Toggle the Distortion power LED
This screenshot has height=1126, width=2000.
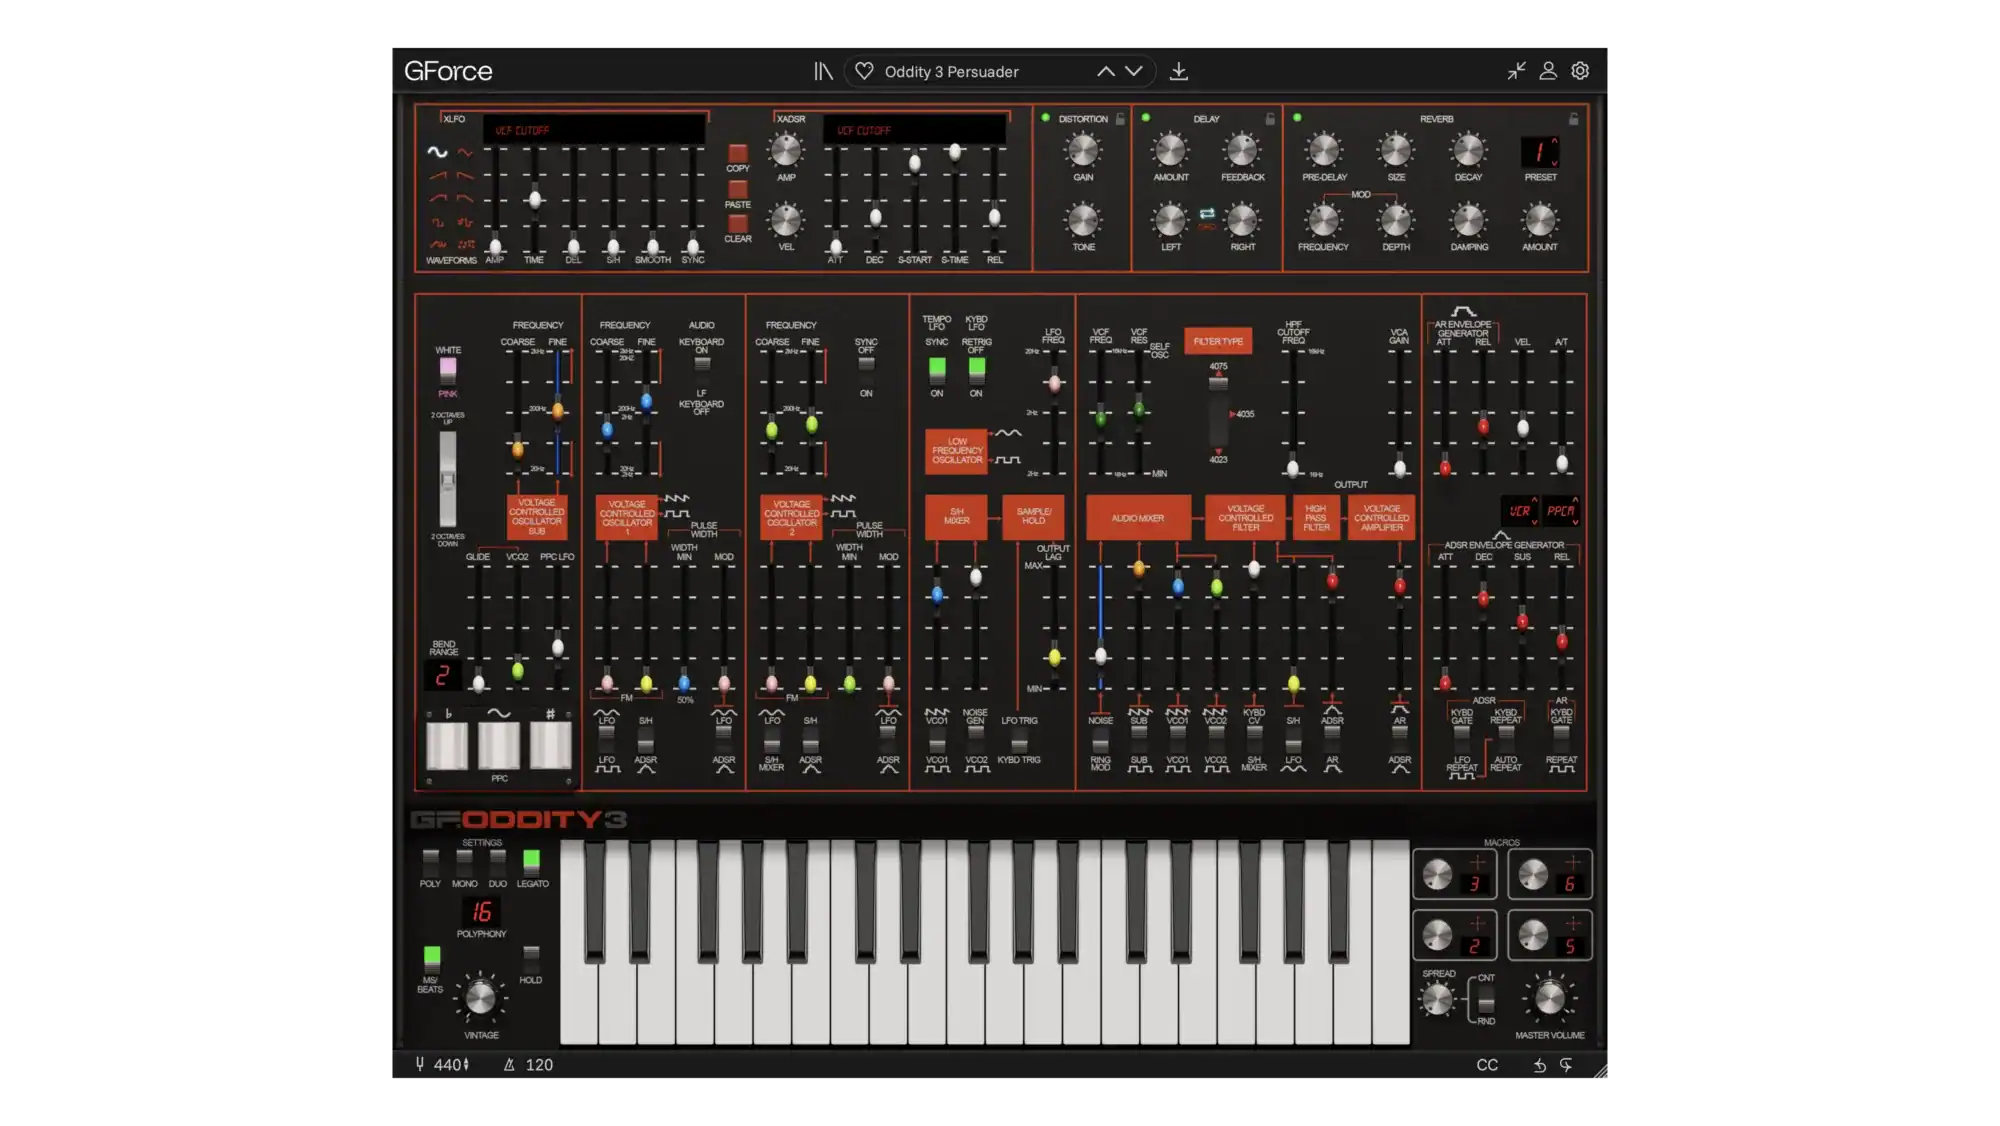click(x=1046, y=118)
